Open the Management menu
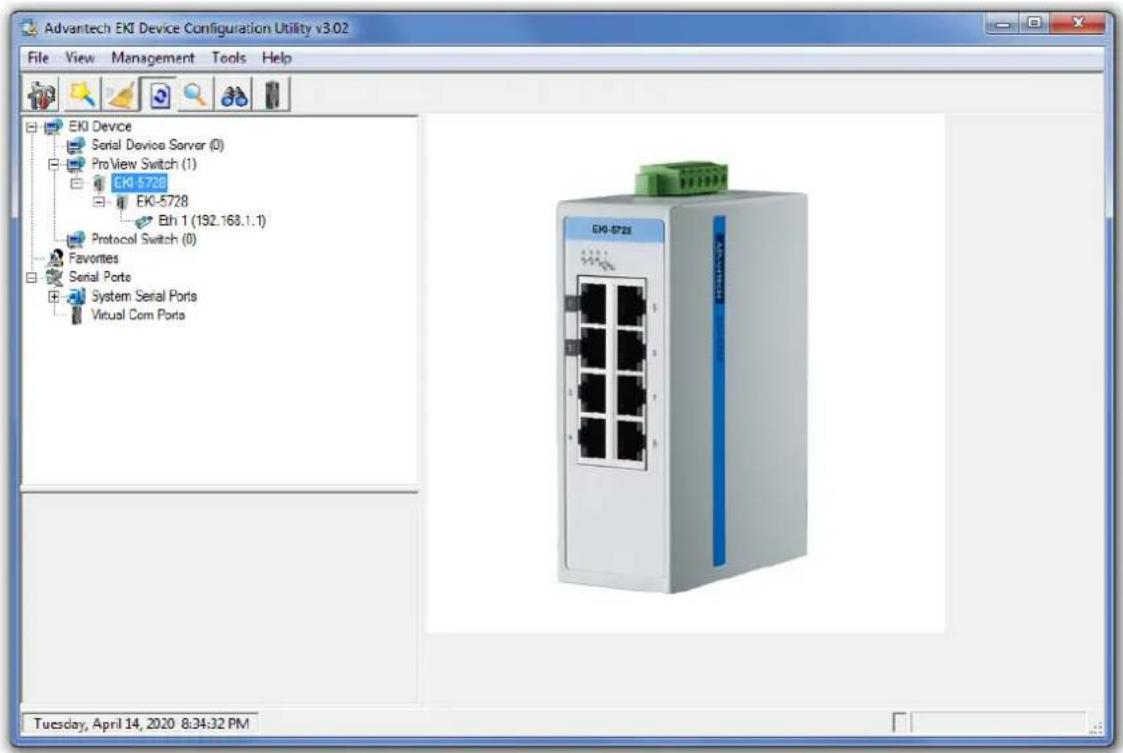Image resolution: width=1123 pixels, height=753 pixels. 153,57
